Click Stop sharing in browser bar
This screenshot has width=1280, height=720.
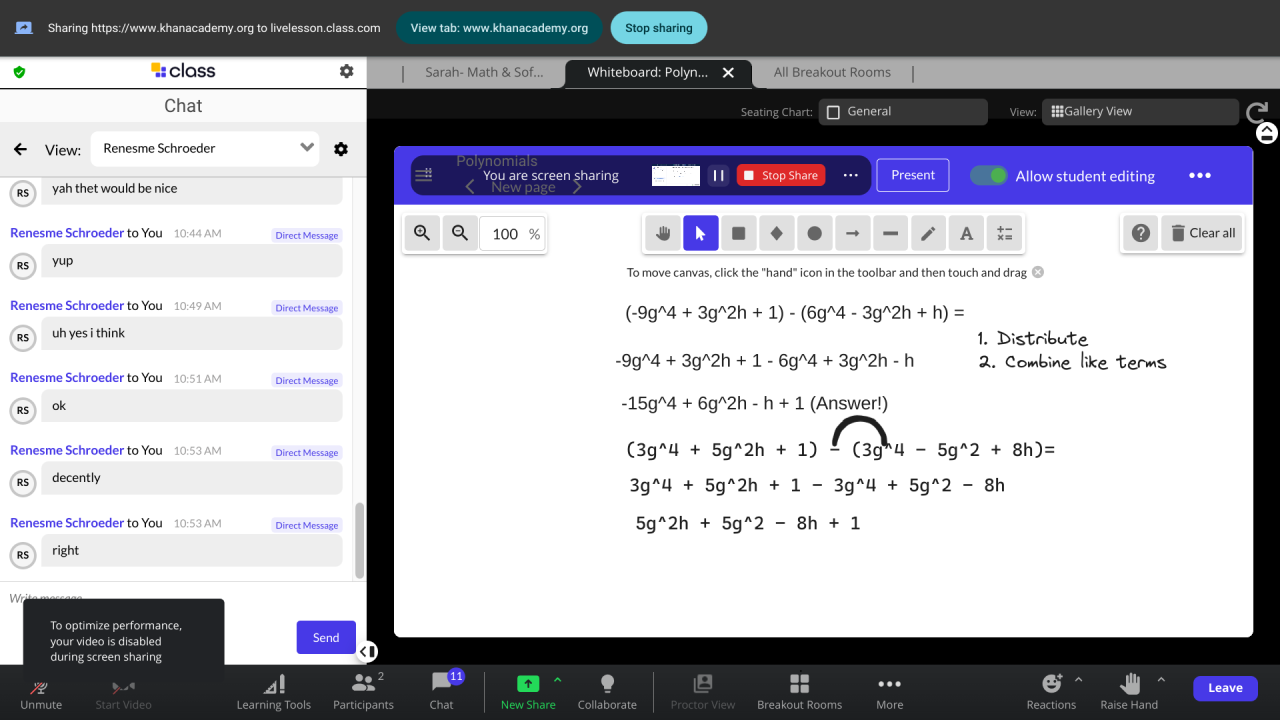(659, 28)
